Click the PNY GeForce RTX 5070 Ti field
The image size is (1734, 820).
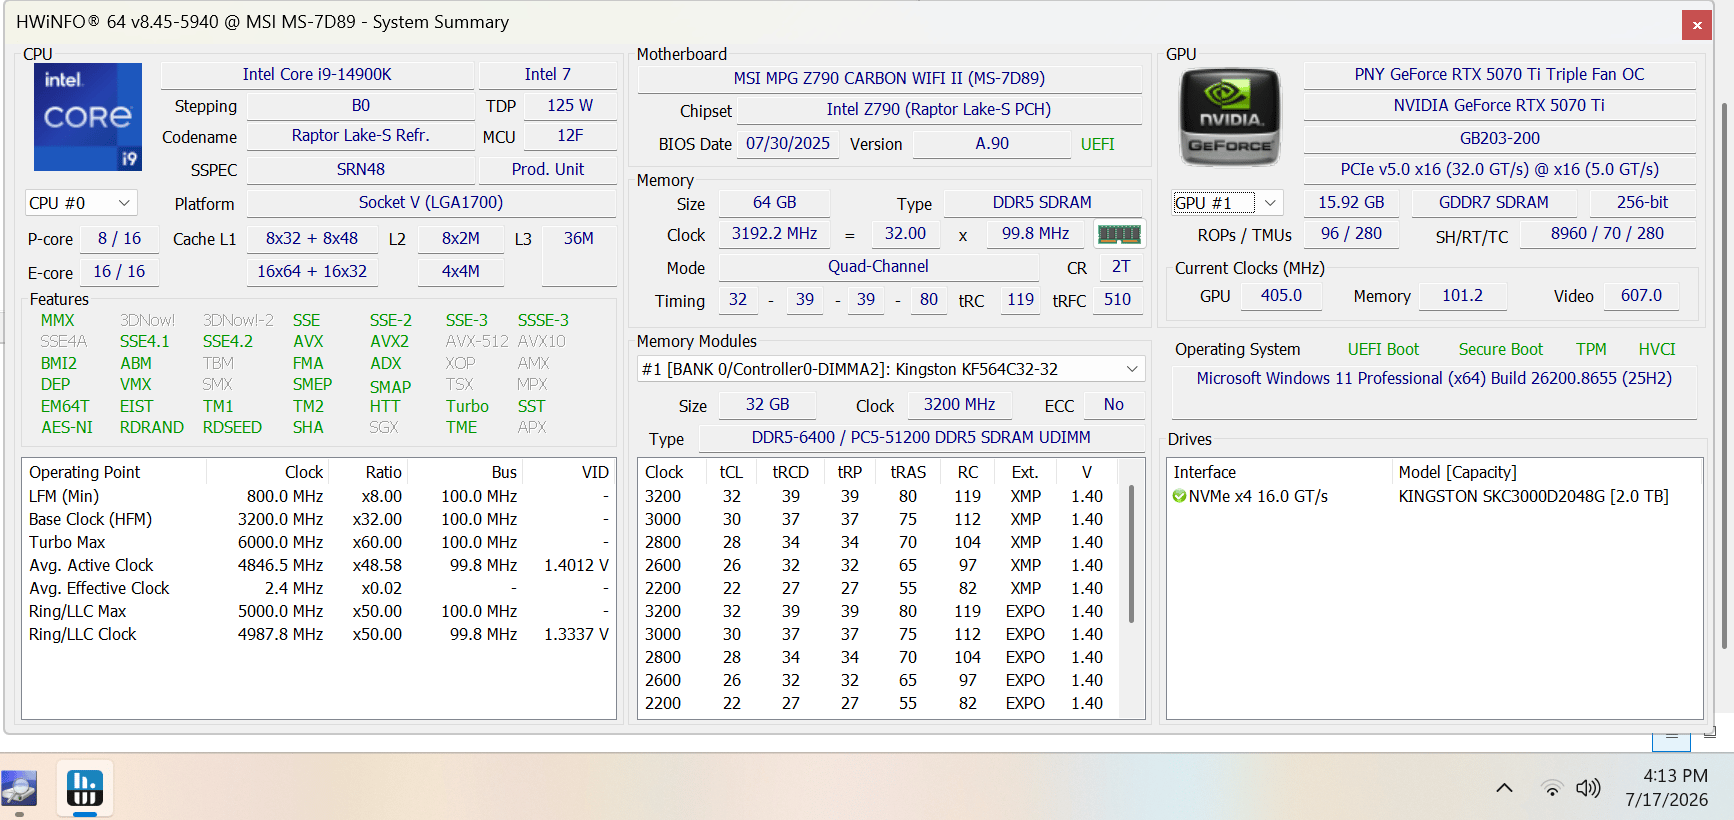[1499, 74]
